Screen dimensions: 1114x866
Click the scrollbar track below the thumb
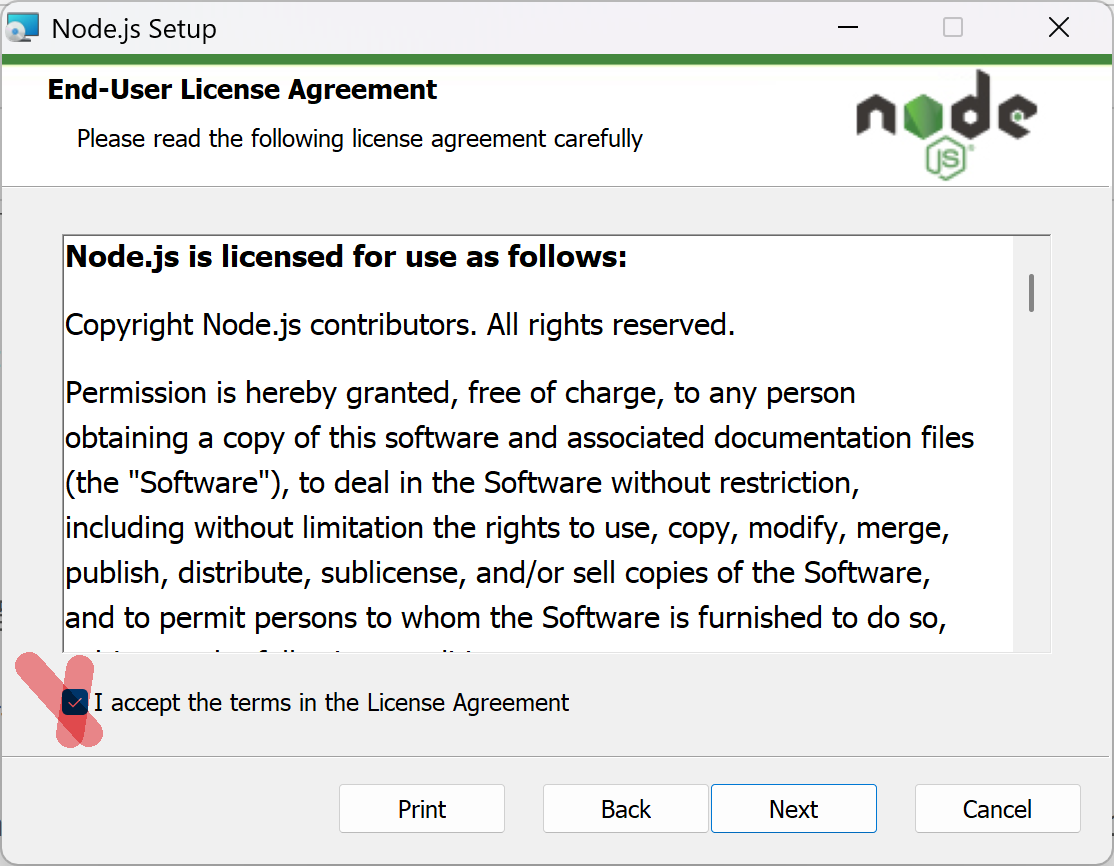coord(1031,500)
